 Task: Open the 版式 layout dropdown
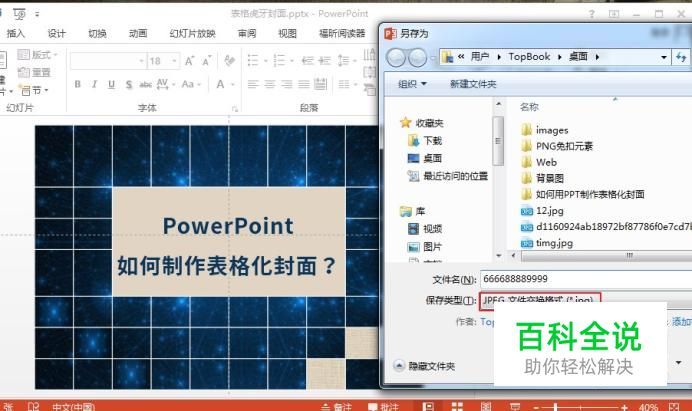click(38, 55)
